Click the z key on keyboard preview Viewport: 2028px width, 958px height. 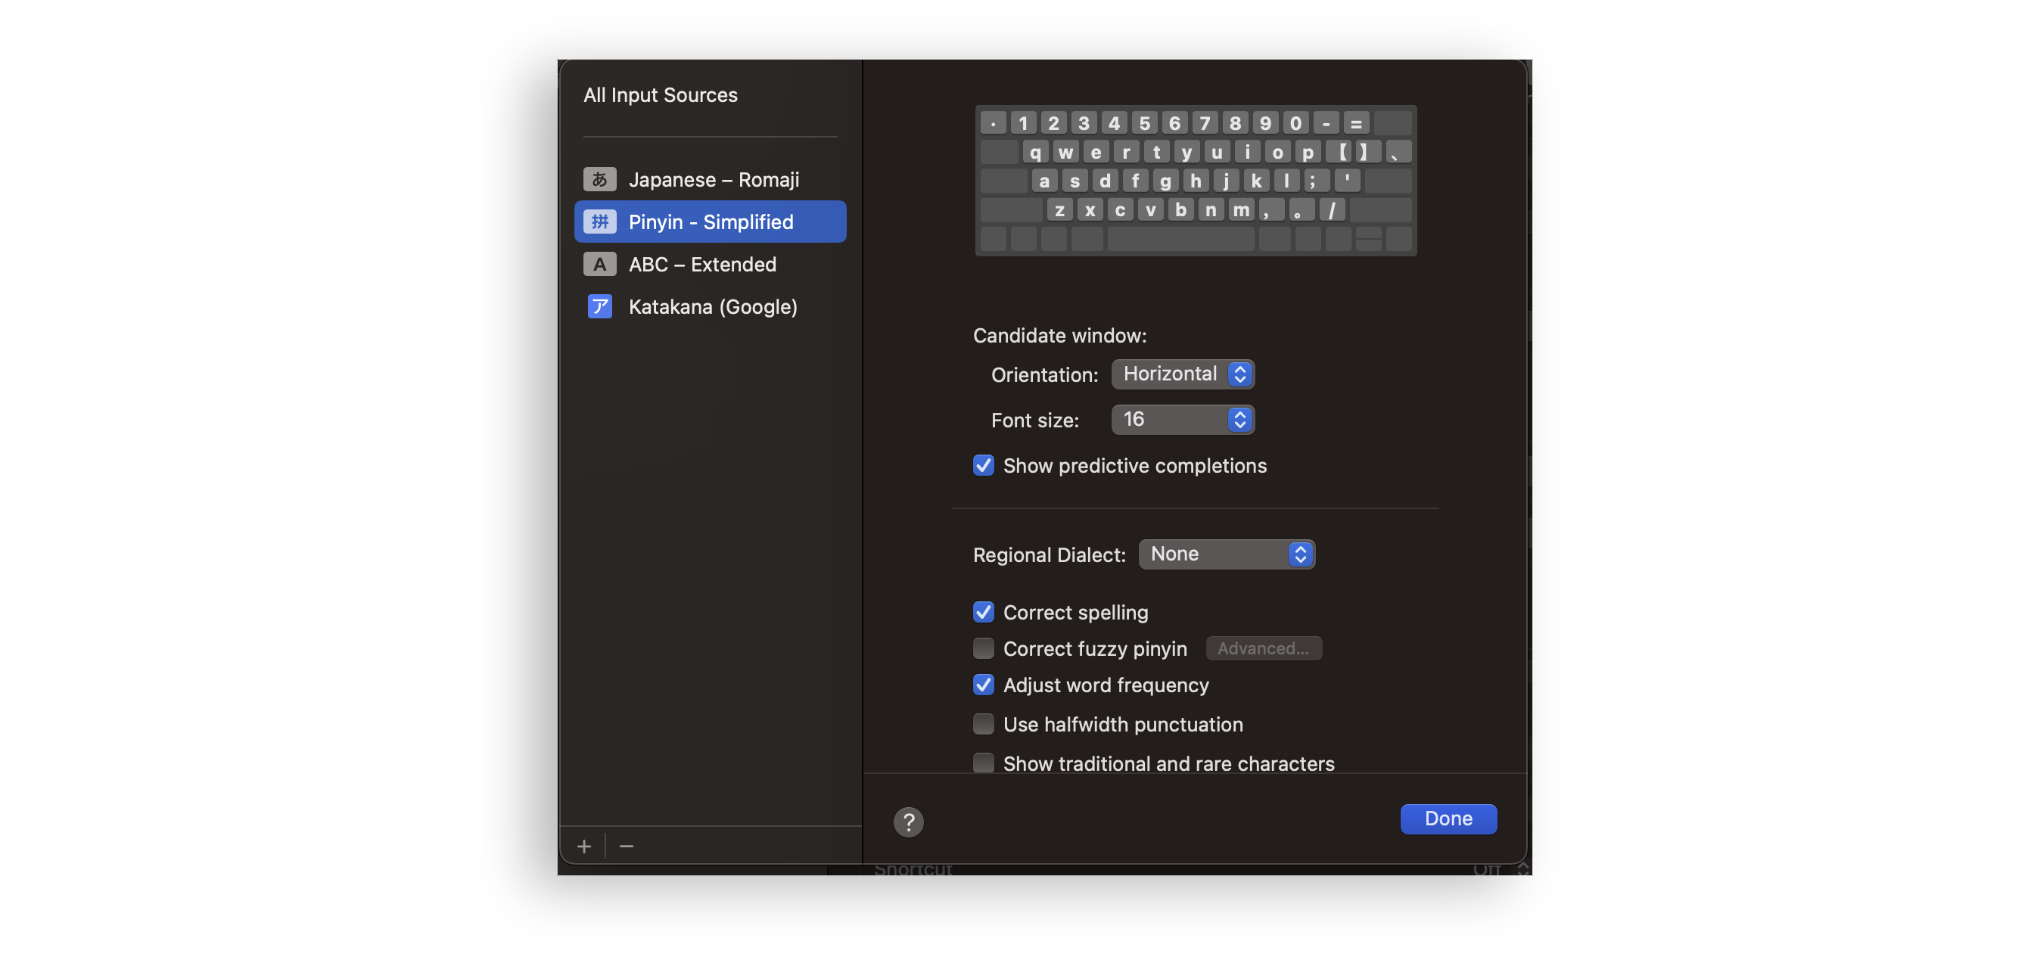(x=1060, y=210)
